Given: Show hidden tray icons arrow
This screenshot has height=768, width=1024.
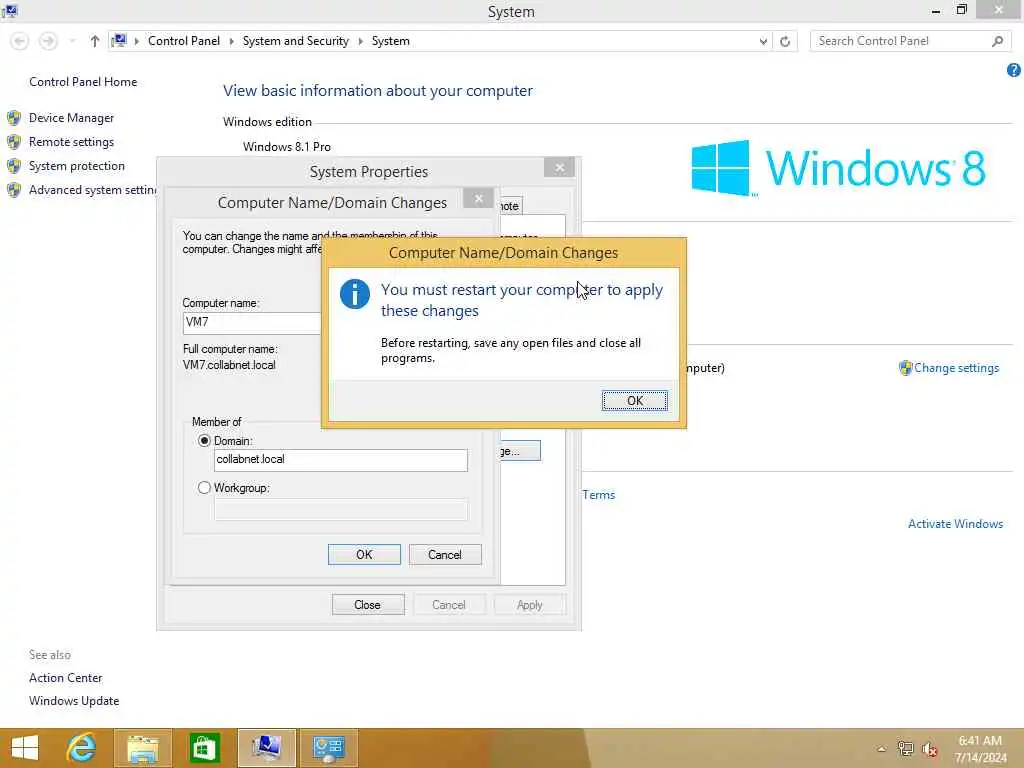Looking at the screenshot, I should (x=882, y=749).
